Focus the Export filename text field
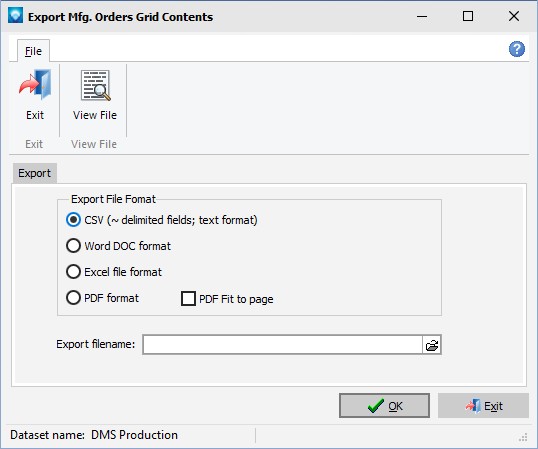The height and width of the screenshot is (449, 538). pyautogui.click(x=282, y=345)
